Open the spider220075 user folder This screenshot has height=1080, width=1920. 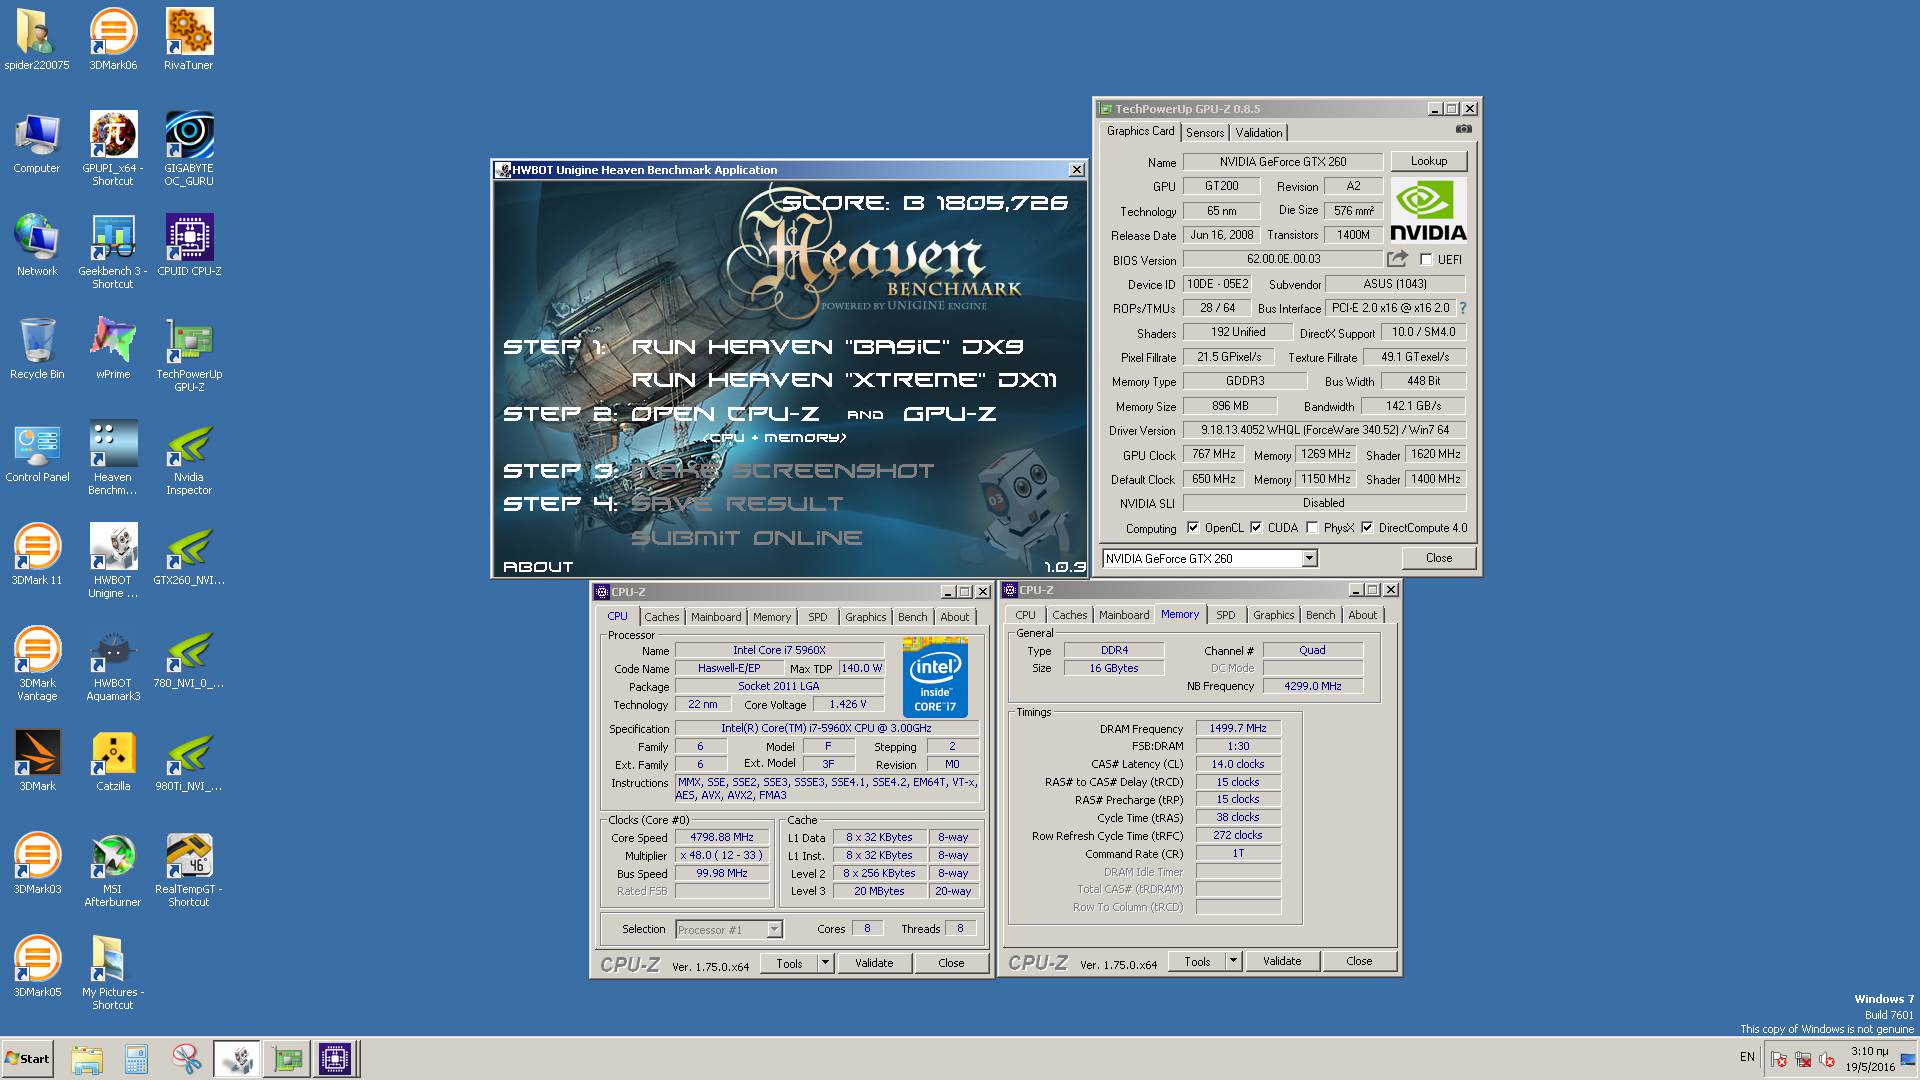coord(37,40)
